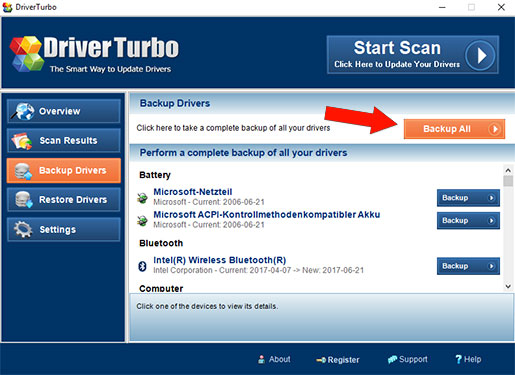Viewport: 515px width, 375px height.
Task: Click the Bluetooth category heading
Action: pos(161,243)
